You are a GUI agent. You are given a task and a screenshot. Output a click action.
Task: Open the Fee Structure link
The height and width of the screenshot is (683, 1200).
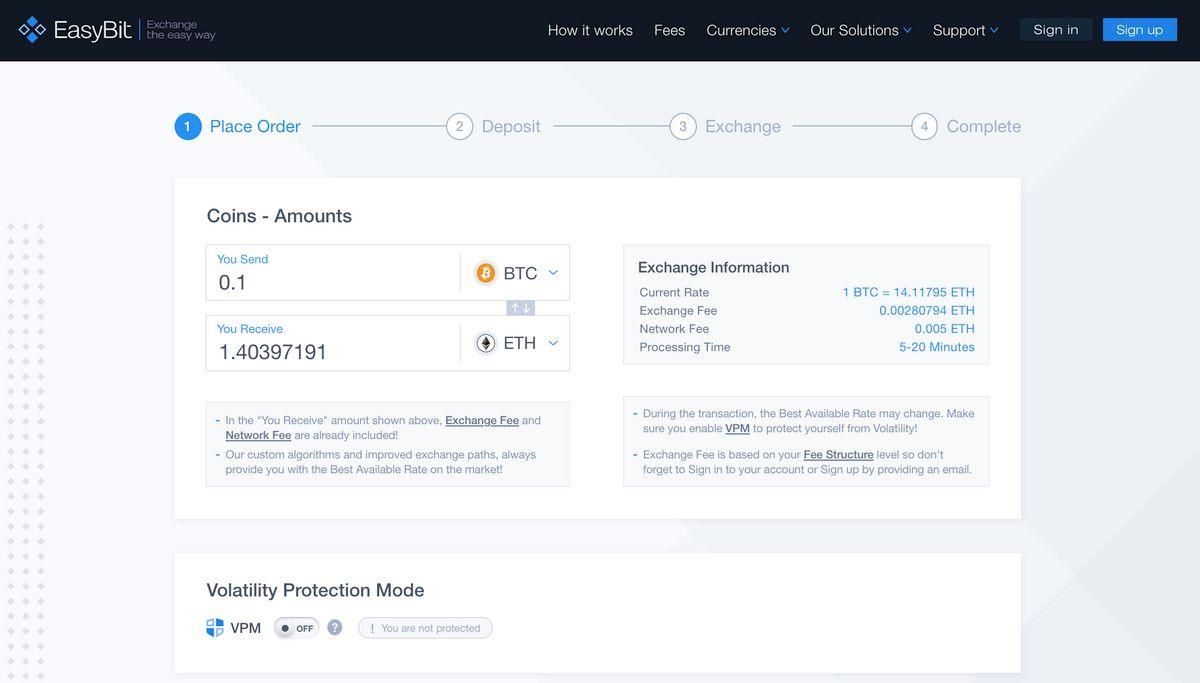pos(838,454)
